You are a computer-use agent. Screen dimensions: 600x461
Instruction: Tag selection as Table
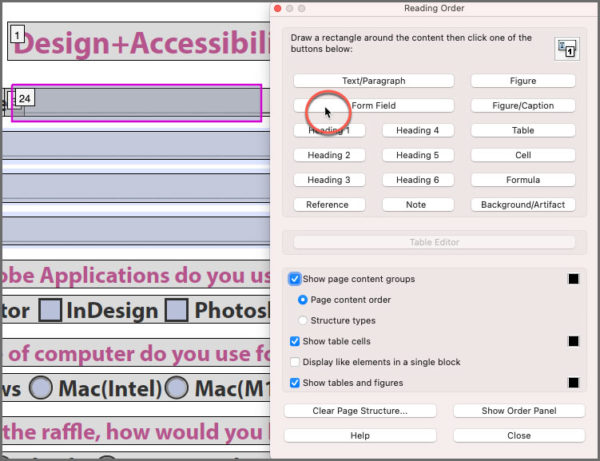[523, 130]
